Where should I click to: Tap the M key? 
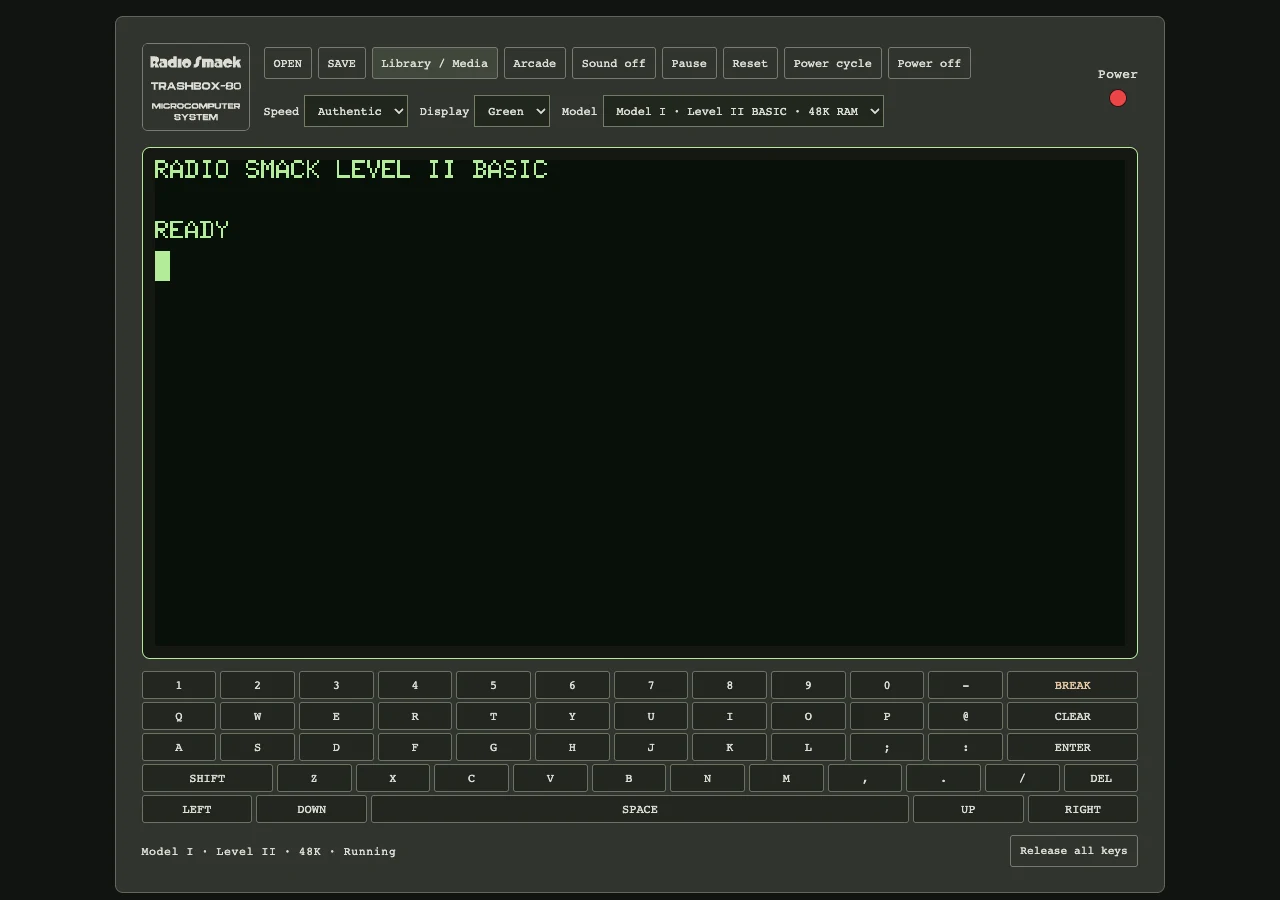click(x=786, y=778)
